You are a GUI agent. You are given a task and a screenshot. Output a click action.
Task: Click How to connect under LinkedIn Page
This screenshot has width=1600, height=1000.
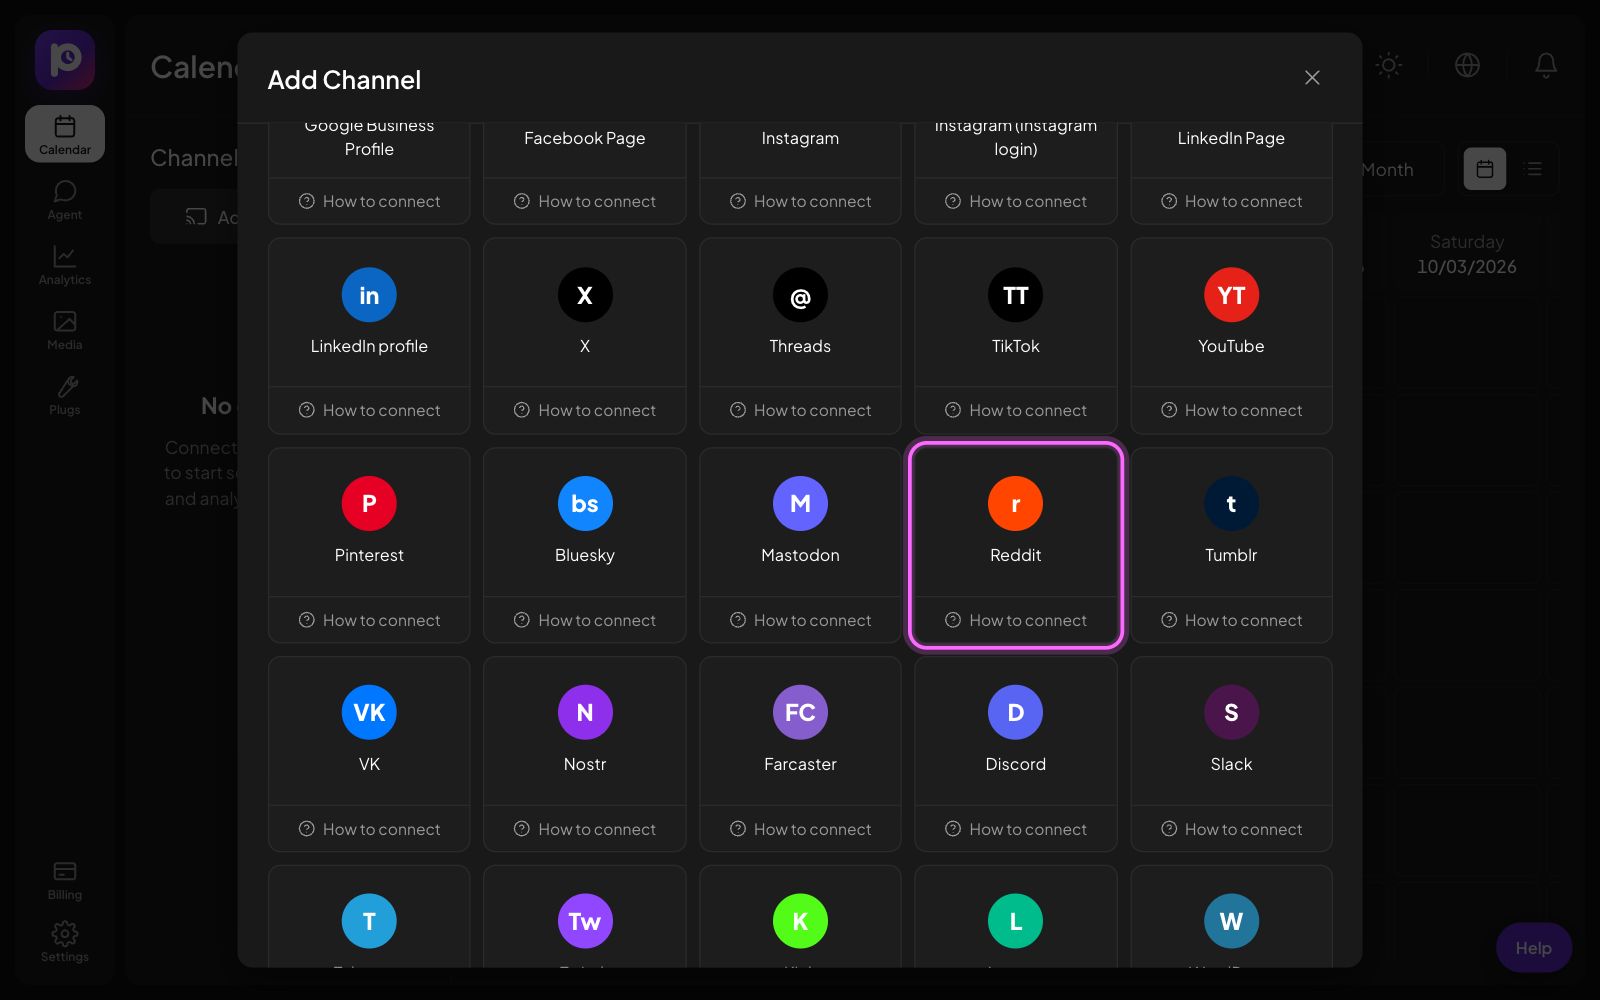1231,201
